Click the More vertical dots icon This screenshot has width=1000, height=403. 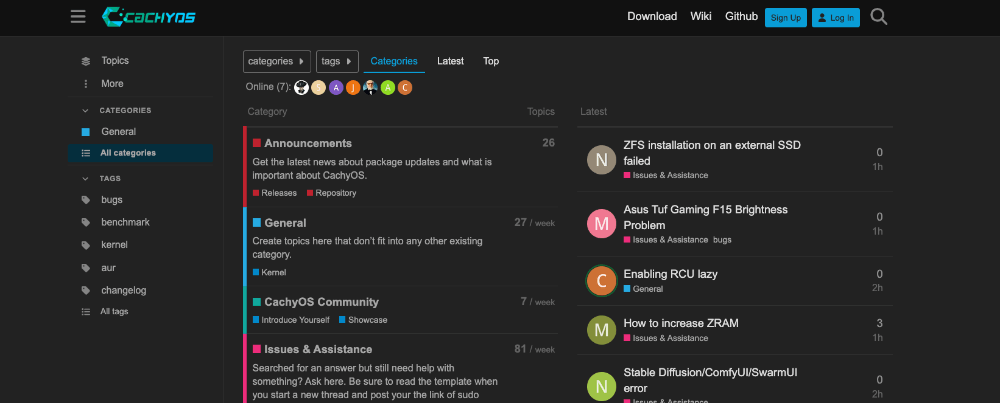click(86, 84)
